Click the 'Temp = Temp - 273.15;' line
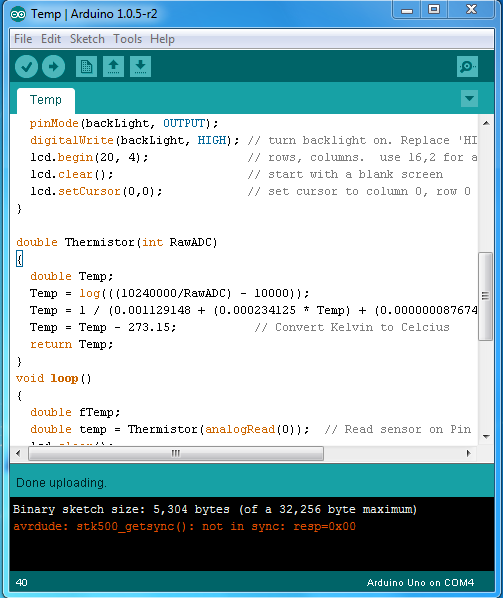Viewport: 503px width, 598px height. pos(103,328)
